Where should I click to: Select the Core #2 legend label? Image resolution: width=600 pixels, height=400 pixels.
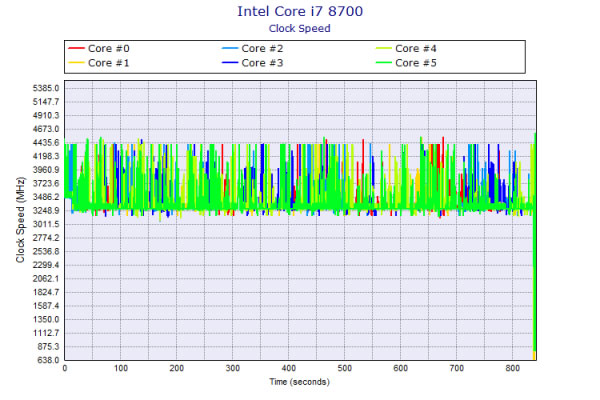pyautogui.click(x=262, y=49)
